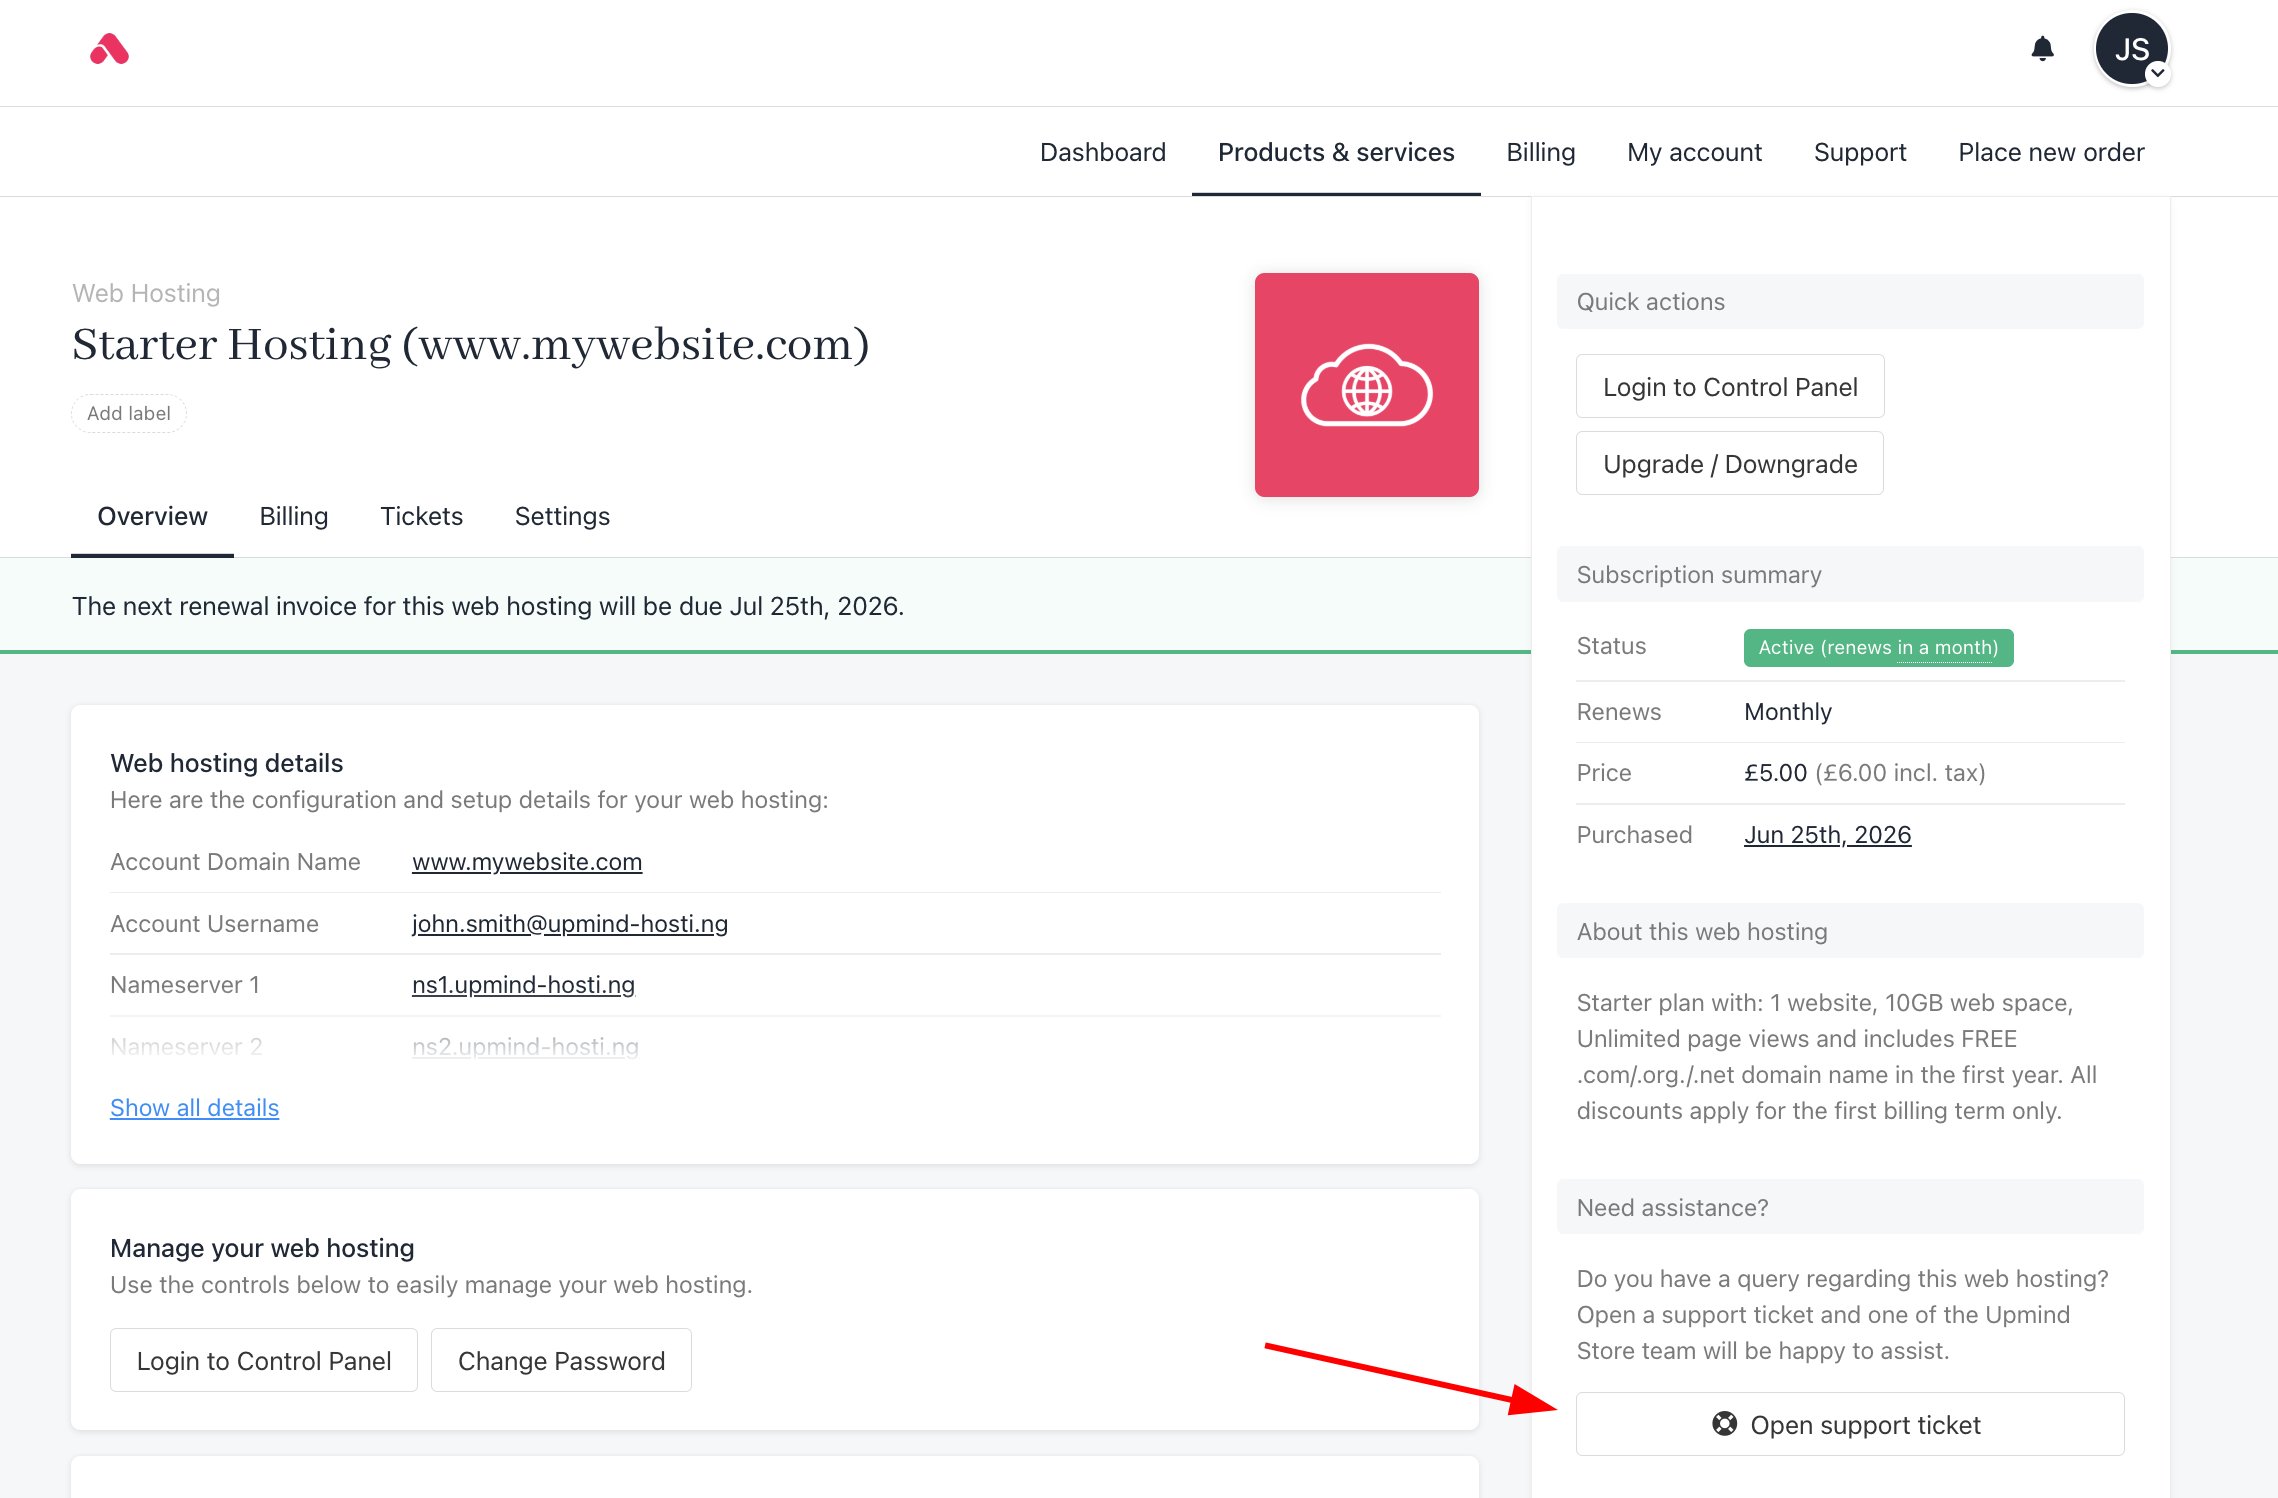2278x1498 pixels.
Task: Click the ns1.upmind-hosti.ng nameserver link
Action: point(523,985)
